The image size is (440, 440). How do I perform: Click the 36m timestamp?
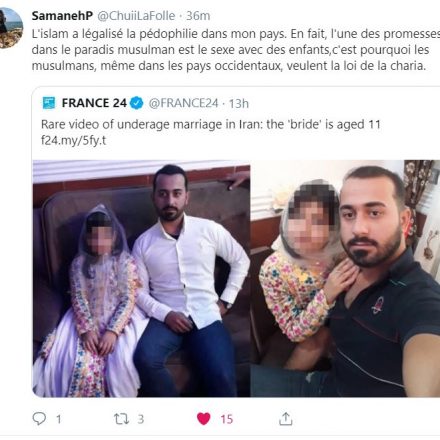tap(198, 16)
